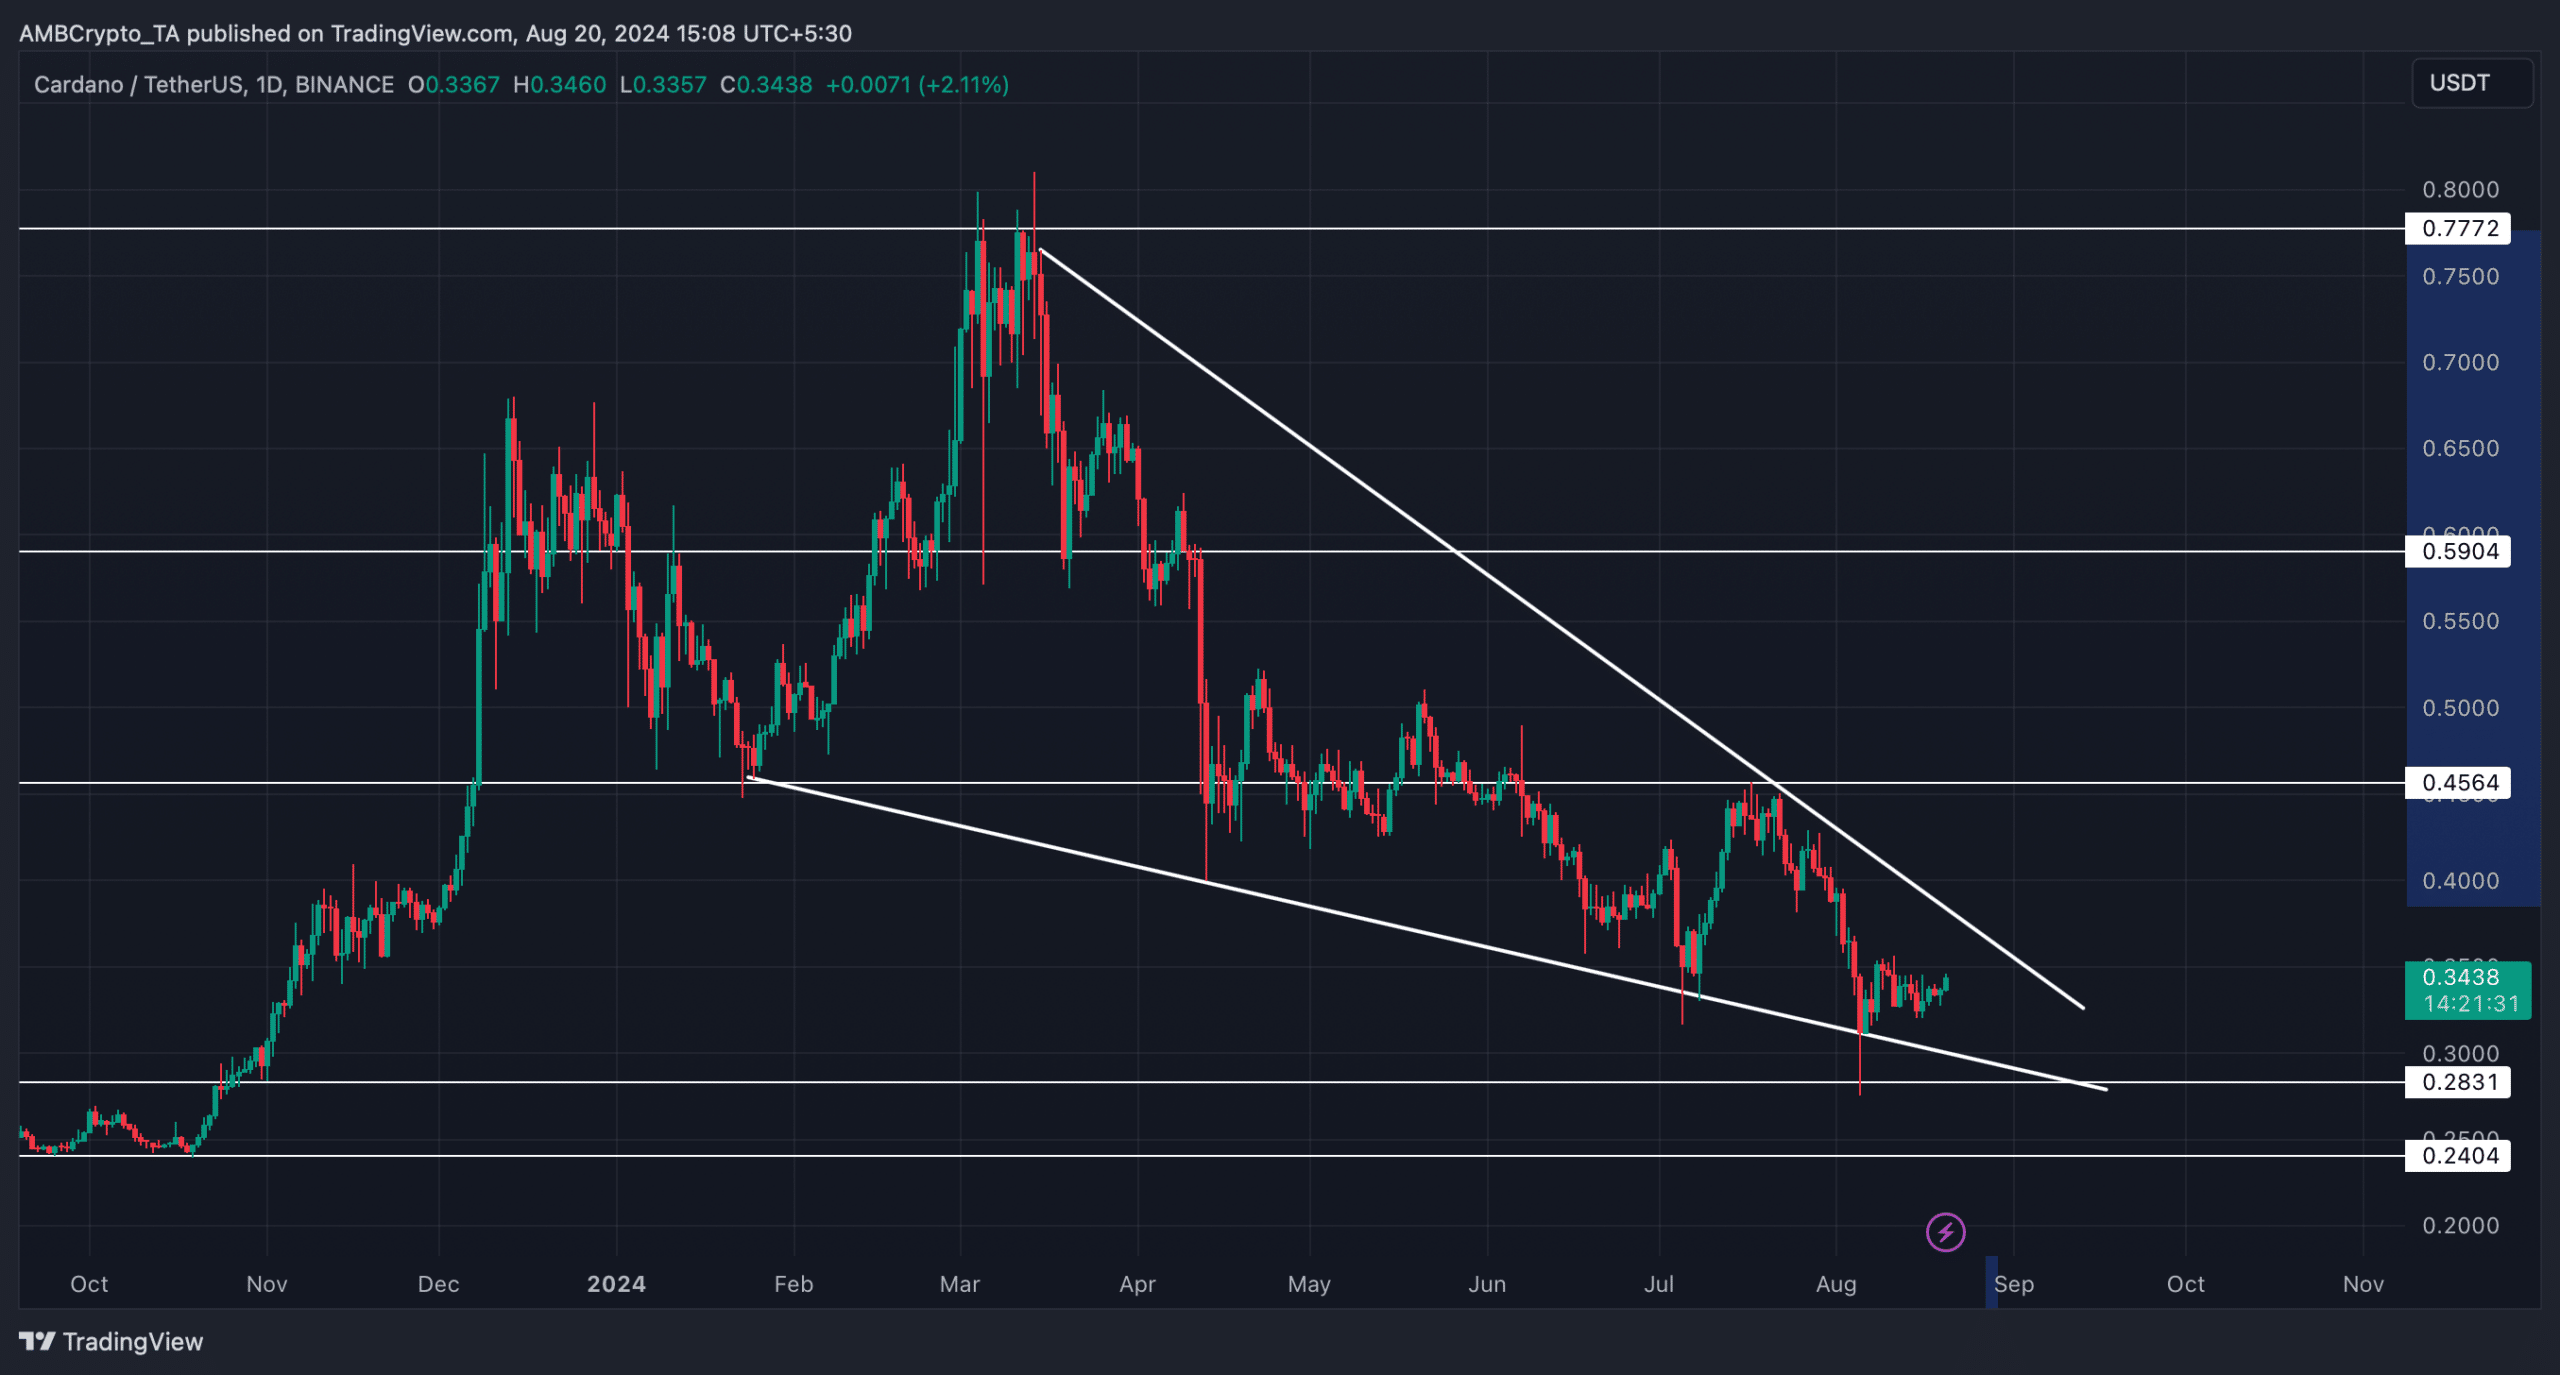Click the close value C0.3438
2560x1375 pixels.
tap(766, 85)
